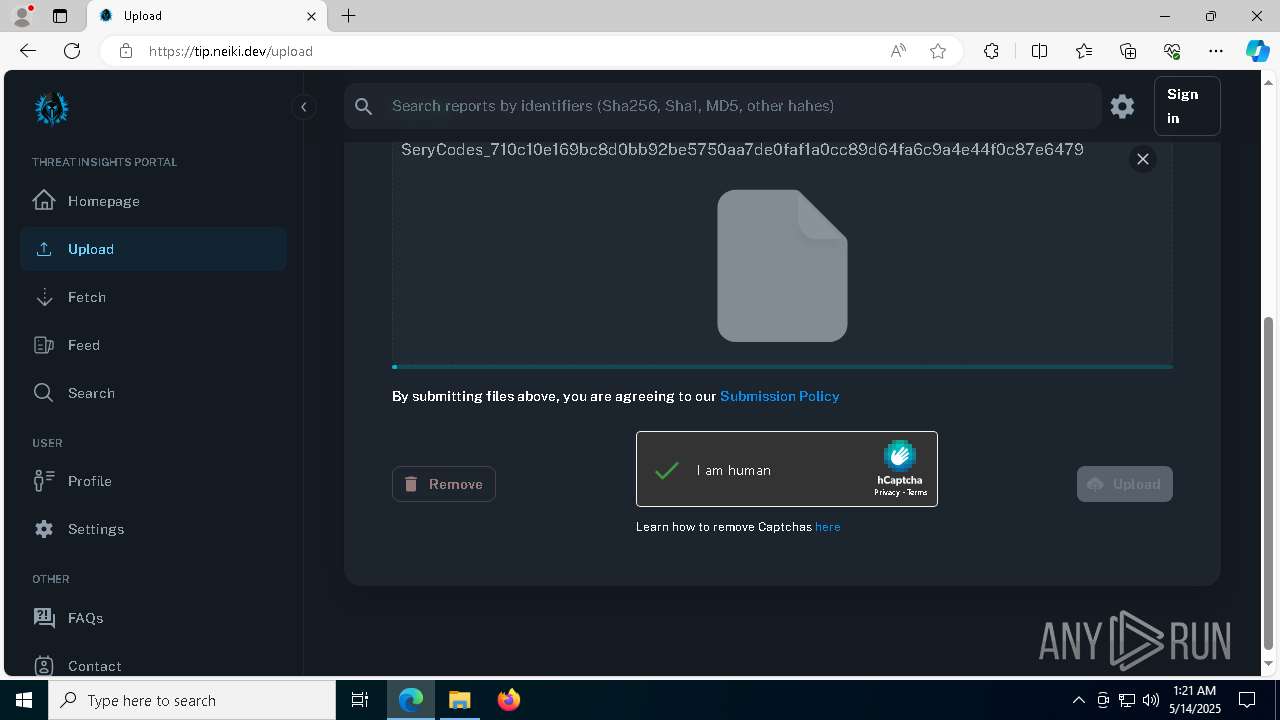Open the Favorites list icon
Viewport: 1280px width, 720px height.
[x=1084, y=51]
